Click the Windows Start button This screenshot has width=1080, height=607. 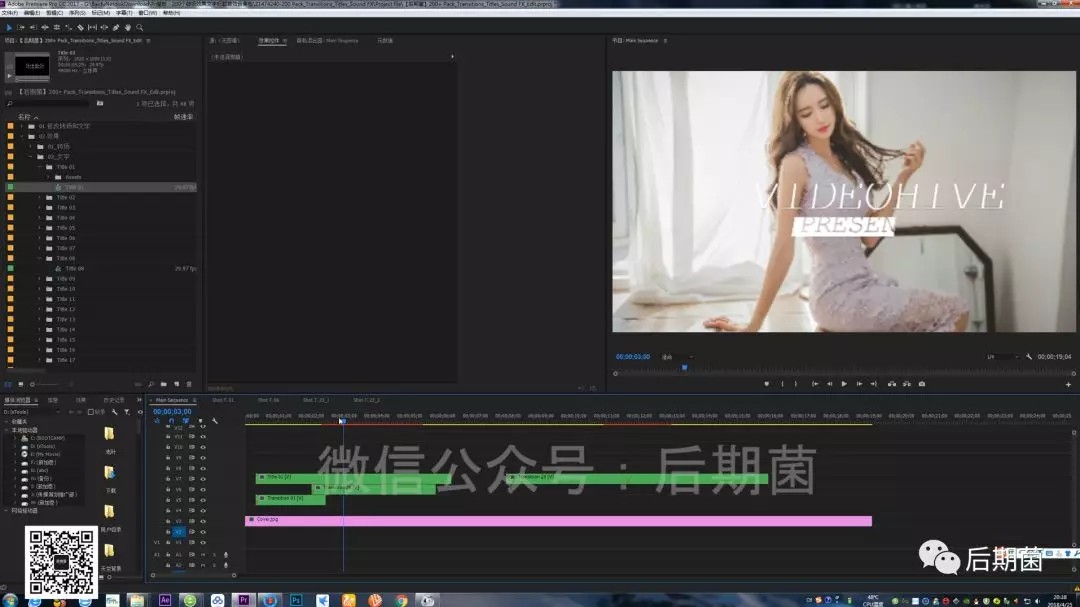[10, 600]
